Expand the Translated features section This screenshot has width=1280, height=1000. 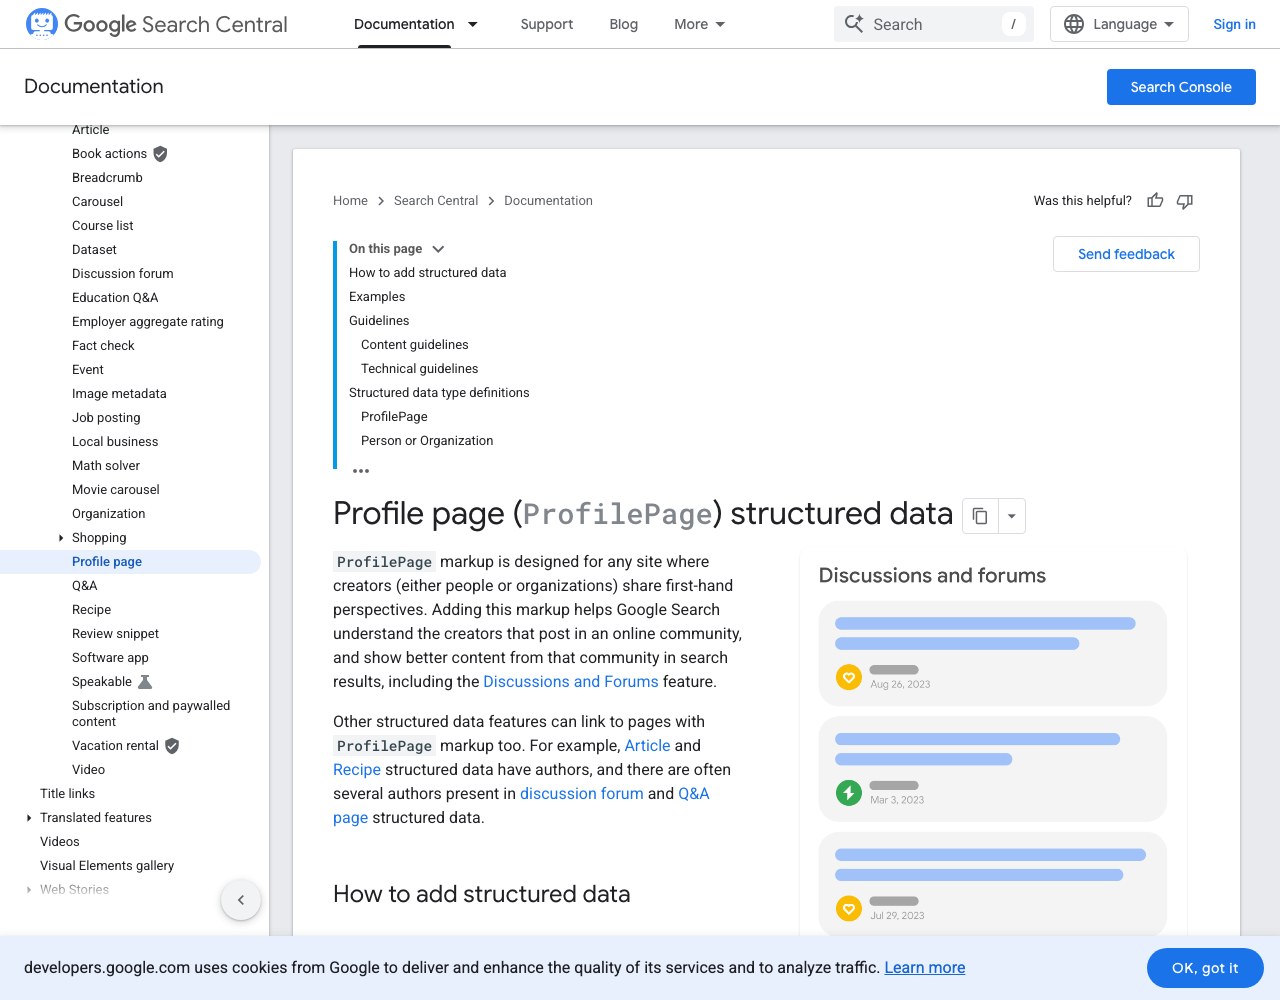coord(29,818)
